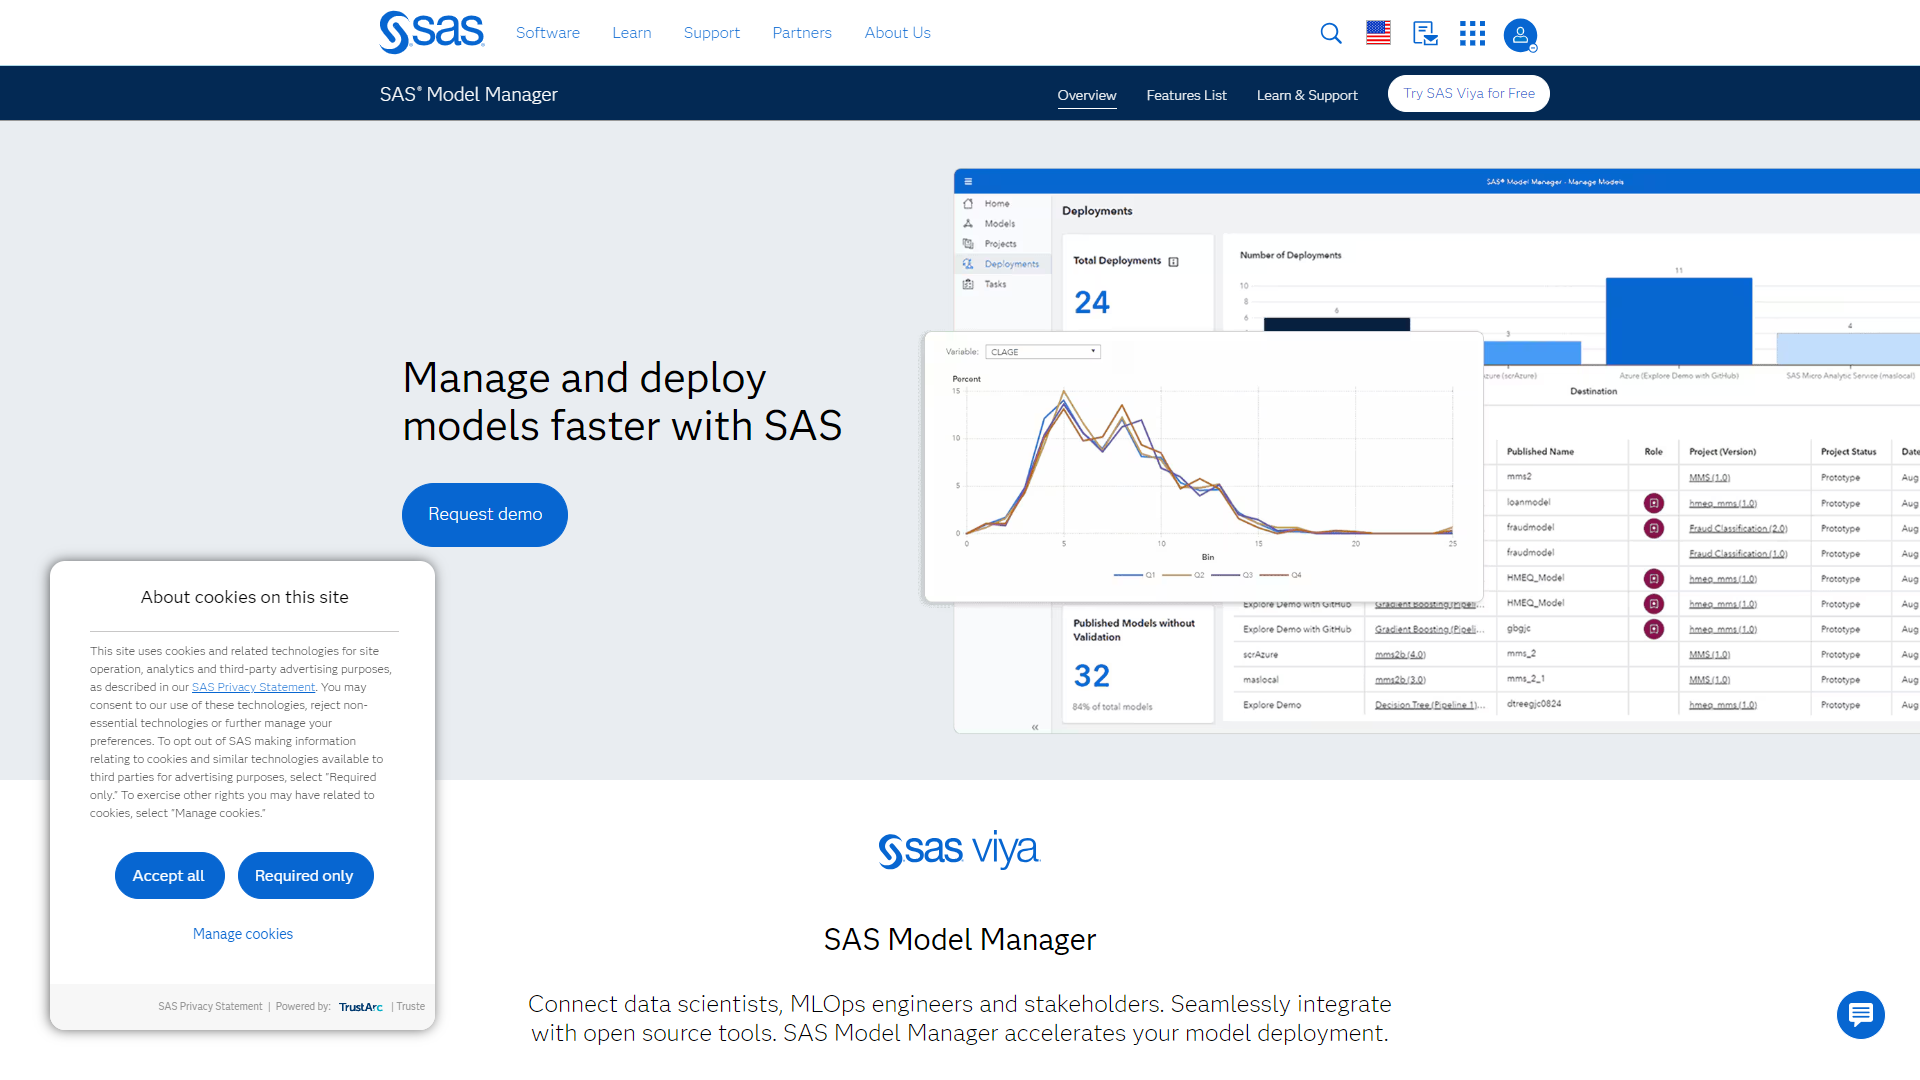Screen dimensions: 1920x1080
Task: Select the Features List tab
Action: 1187,94
